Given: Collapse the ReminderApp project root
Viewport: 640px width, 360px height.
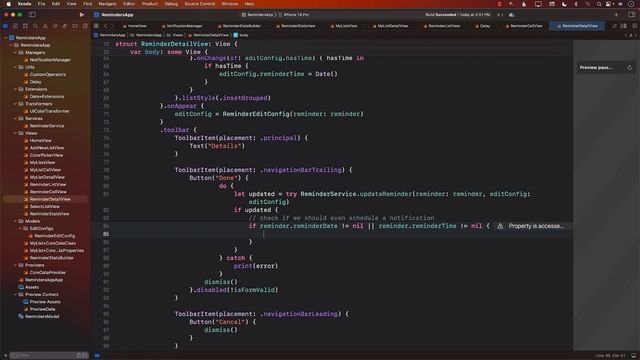Looking at the screenshot, I should (x=6, y=38).
